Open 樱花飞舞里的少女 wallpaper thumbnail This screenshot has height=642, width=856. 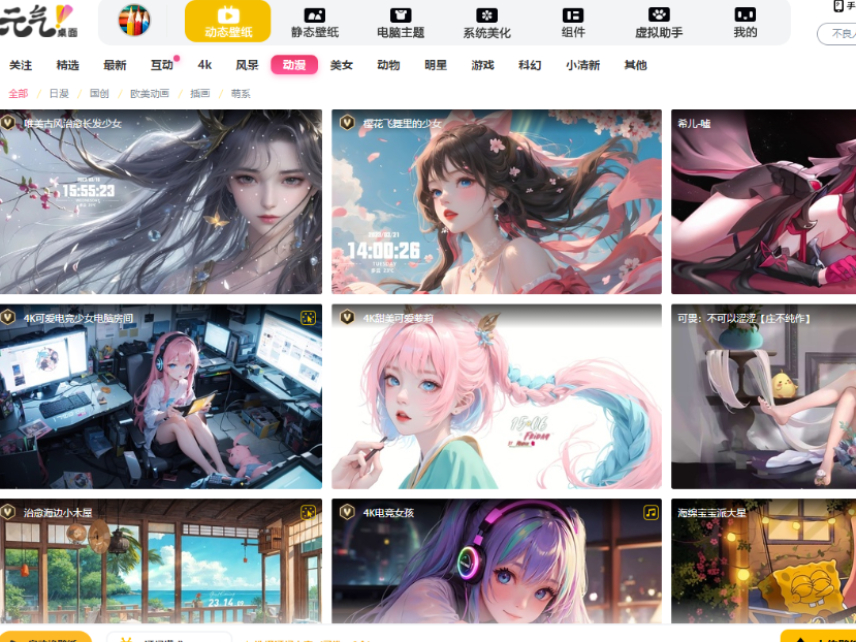(497, 201)
